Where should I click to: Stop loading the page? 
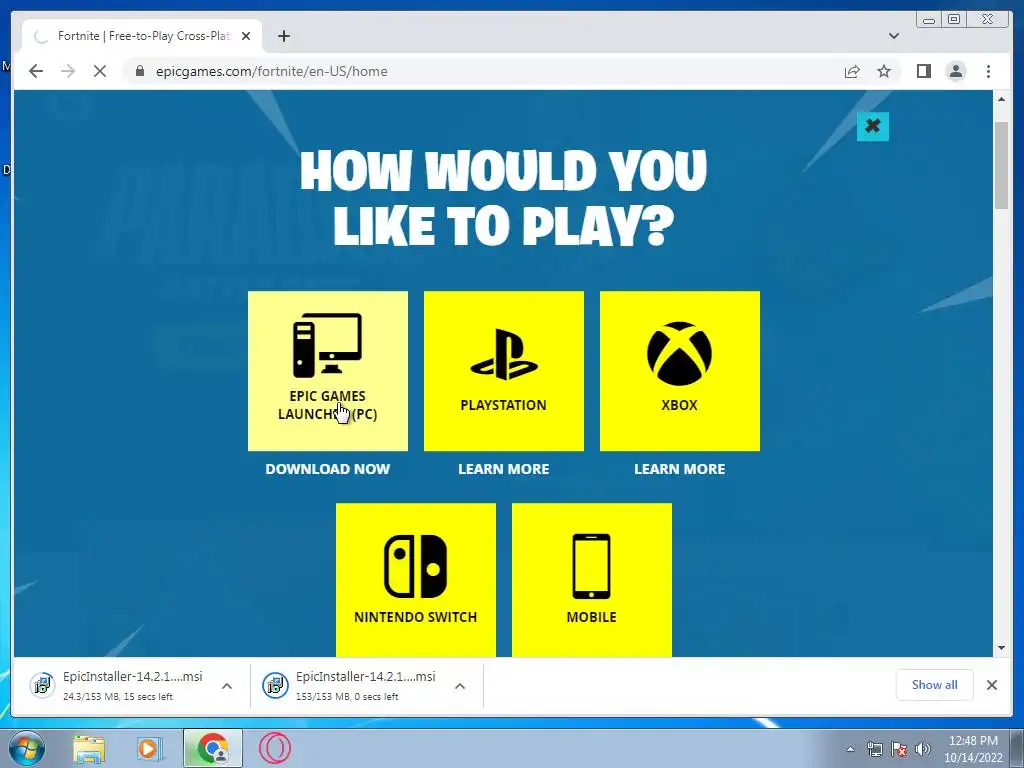point(100,71)
